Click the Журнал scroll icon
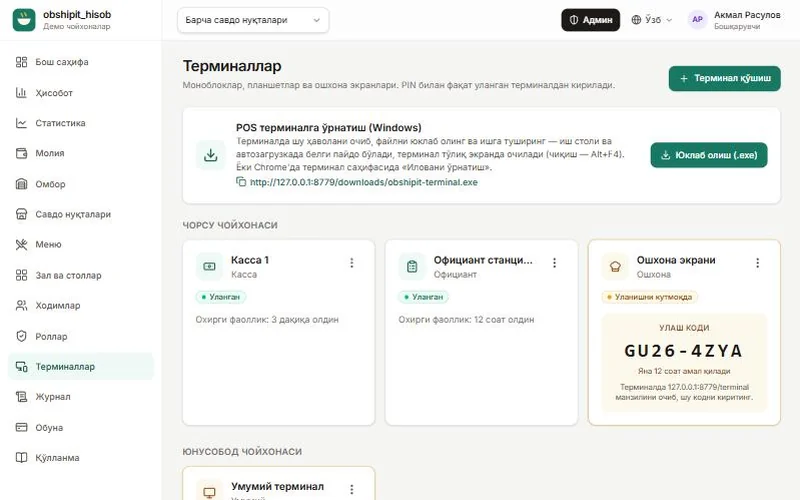This screenshot has width=800, height=500. tap(21, 396)
